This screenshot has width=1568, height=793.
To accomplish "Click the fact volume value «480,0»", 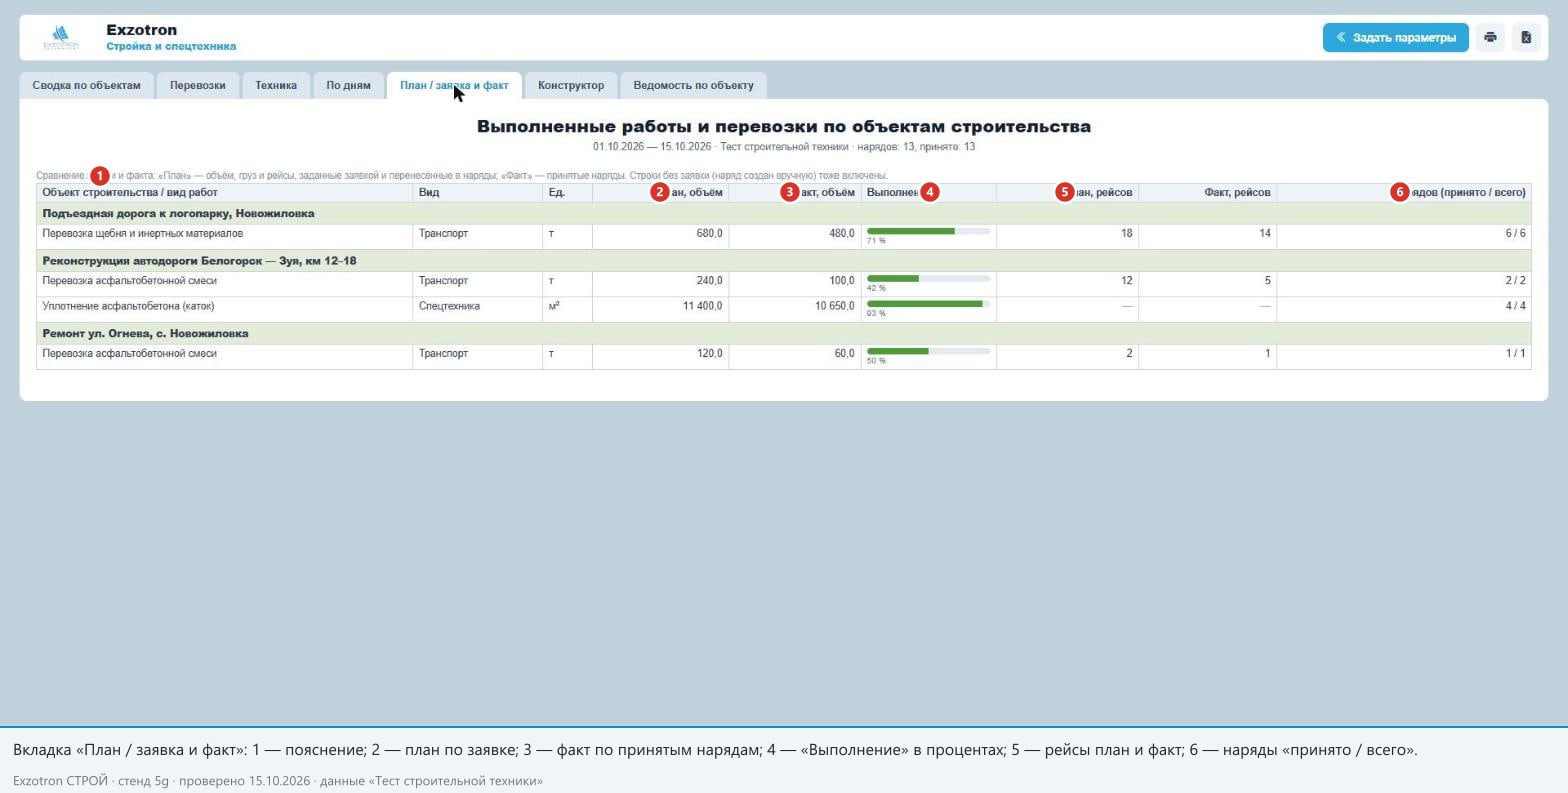I will click(x=841, y=233).
